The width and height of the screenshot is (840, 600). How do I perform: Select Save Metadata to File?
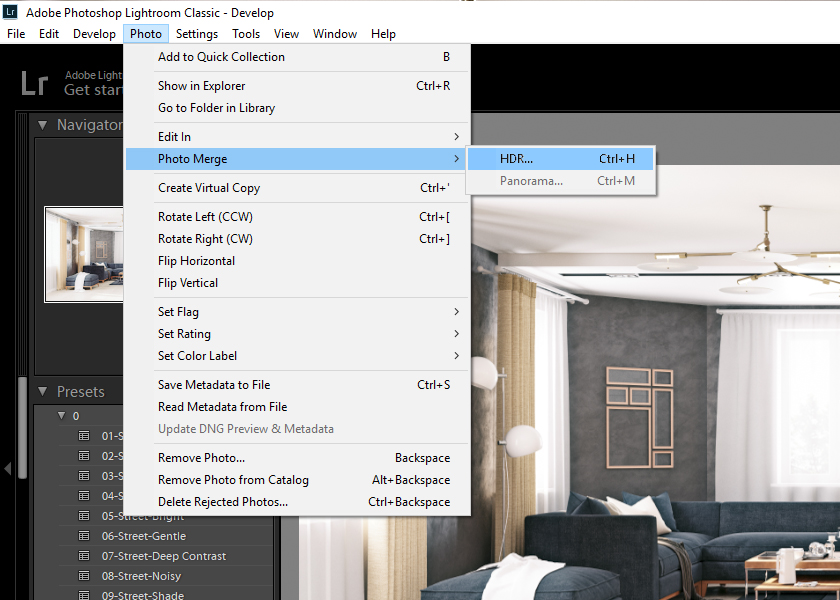(297, 385)
